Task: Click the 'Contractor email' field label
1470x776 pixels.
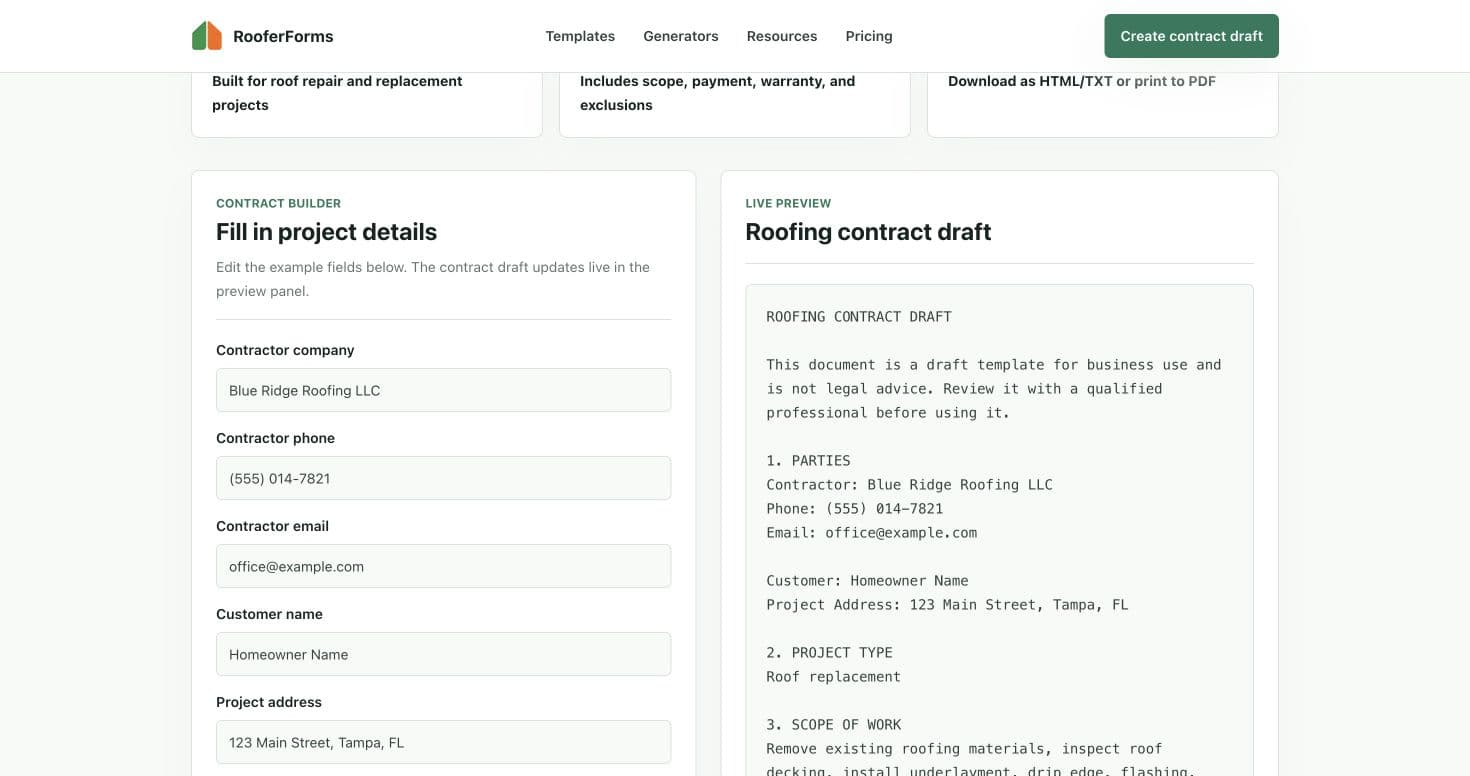Action: [272, 526]
